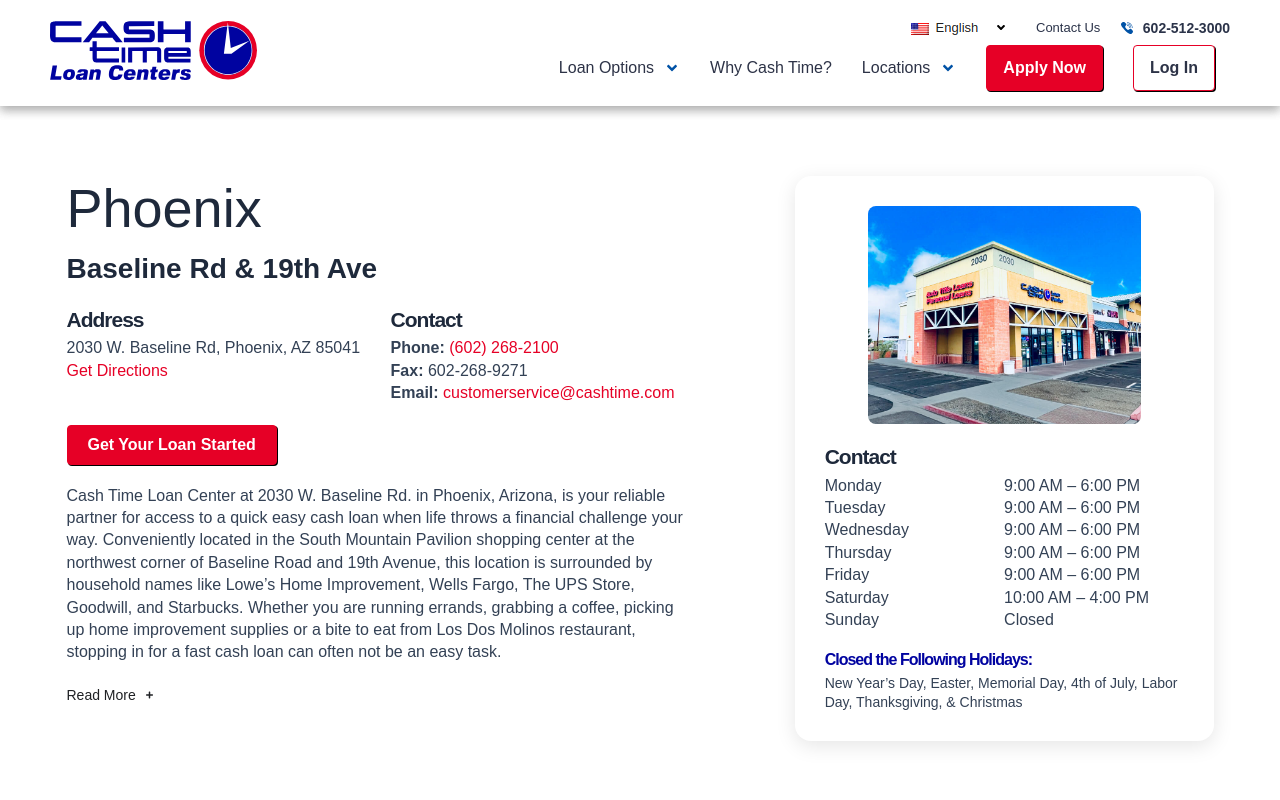Image resolution: width=1280 pixels, height=800 pixels.
Task: Call 602-512-3000 from header
Action: [1186, 28]
